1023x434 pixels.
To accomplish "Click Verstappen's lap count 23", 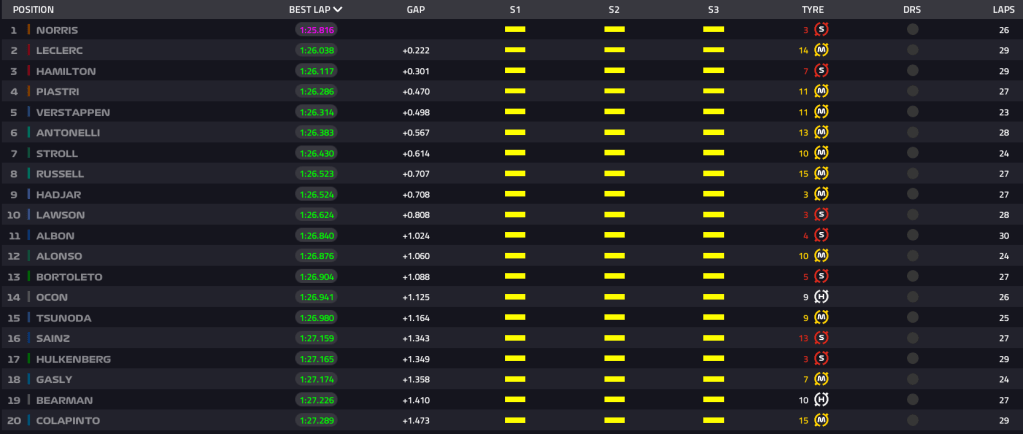I will [1003, 112].
